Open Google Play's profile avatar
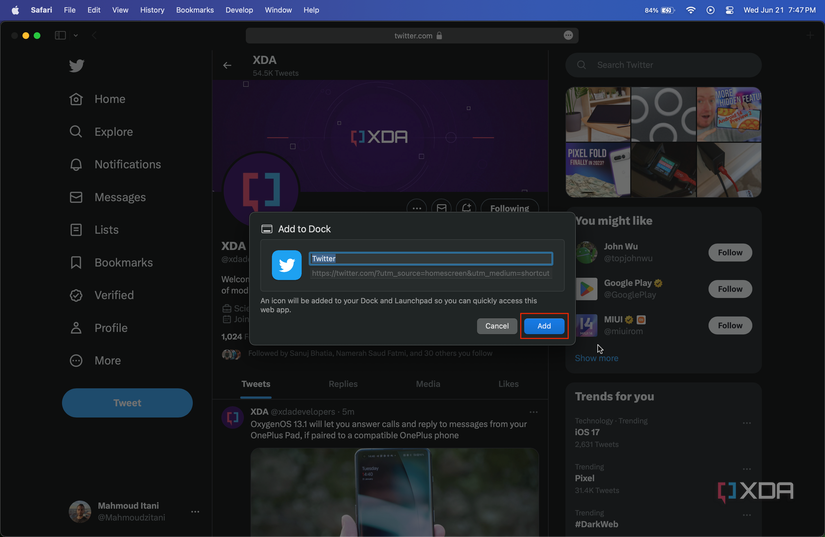The height and width of the screenshot is (537, 825). pyautogui.click(x=586, y=289)
